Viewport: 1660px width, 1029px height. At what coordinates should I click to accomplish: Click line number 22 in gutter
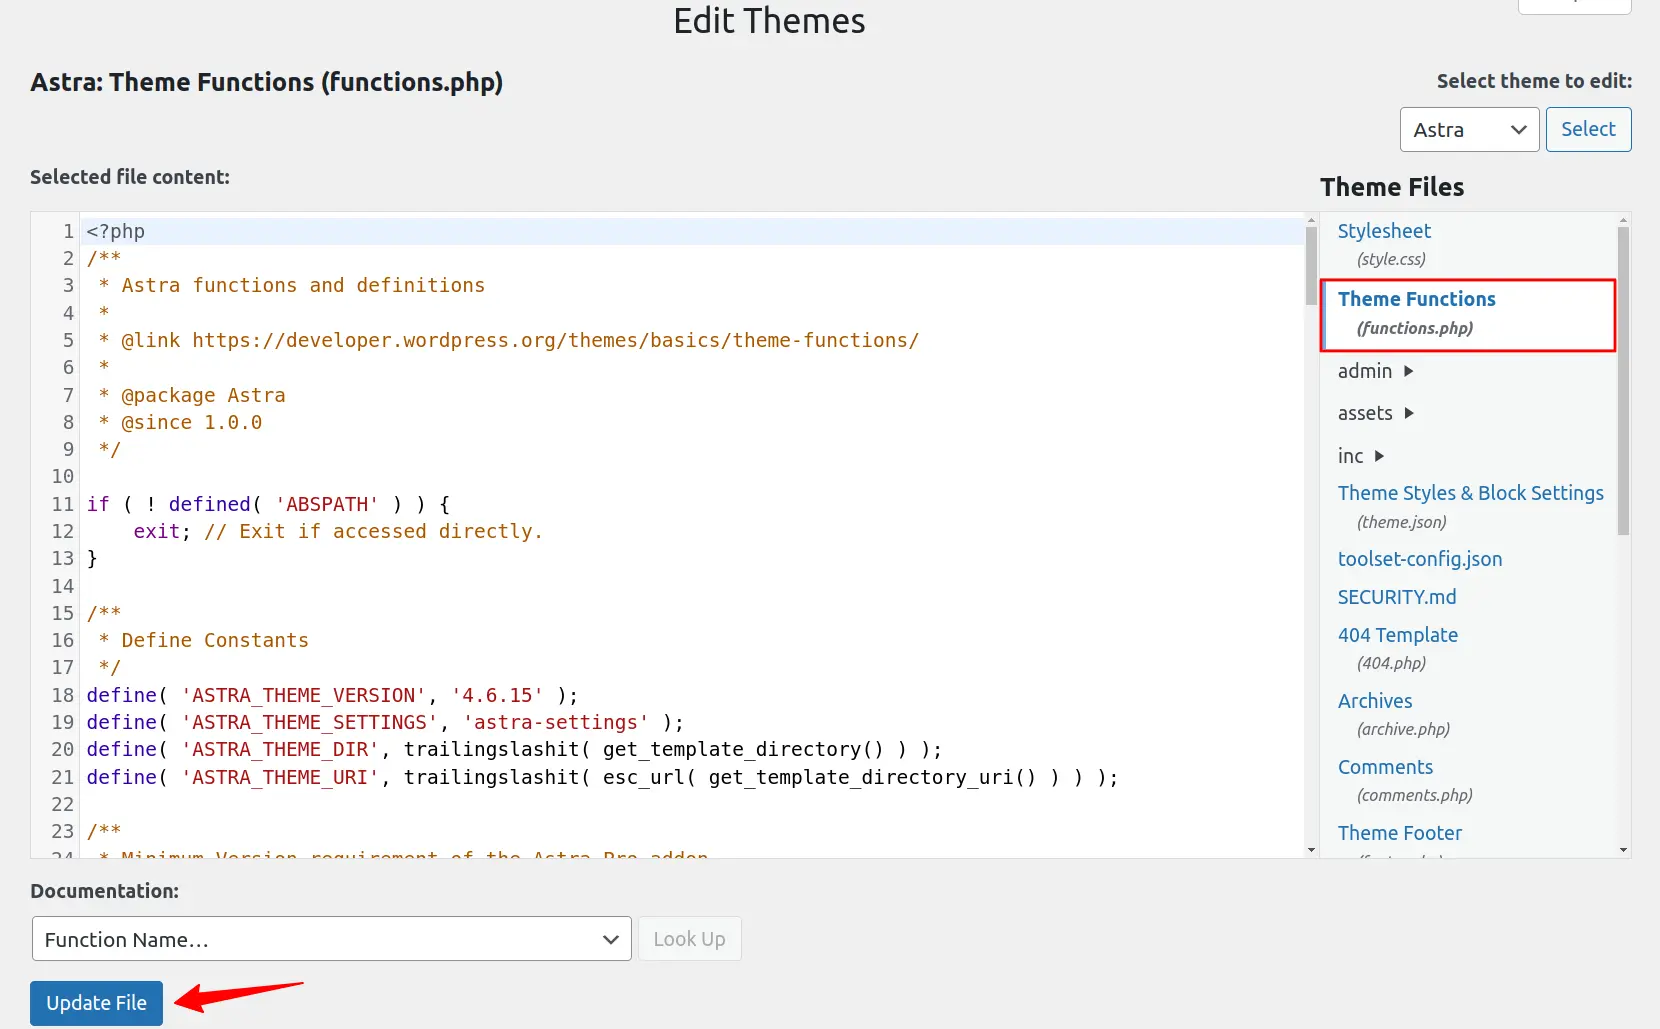point(63,804)
